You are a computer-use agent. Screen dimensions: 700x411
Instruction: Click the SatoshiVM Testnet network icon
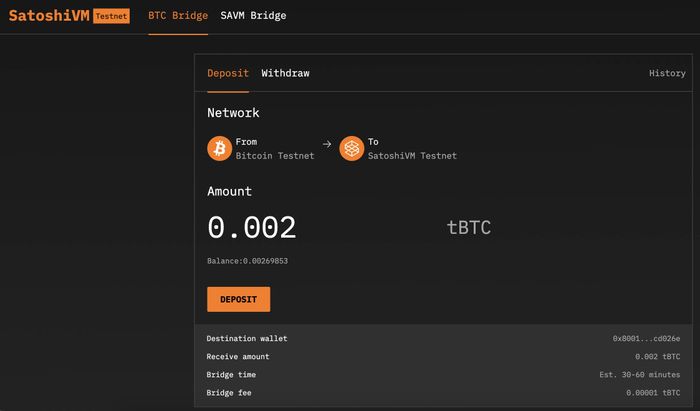(351, 148)
